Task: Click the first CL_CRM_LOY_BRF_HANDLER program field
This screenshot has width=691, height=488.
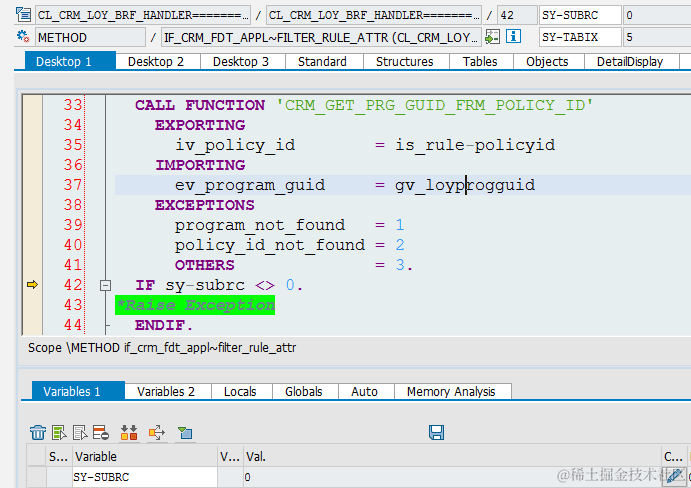Action: click(143, 15)
